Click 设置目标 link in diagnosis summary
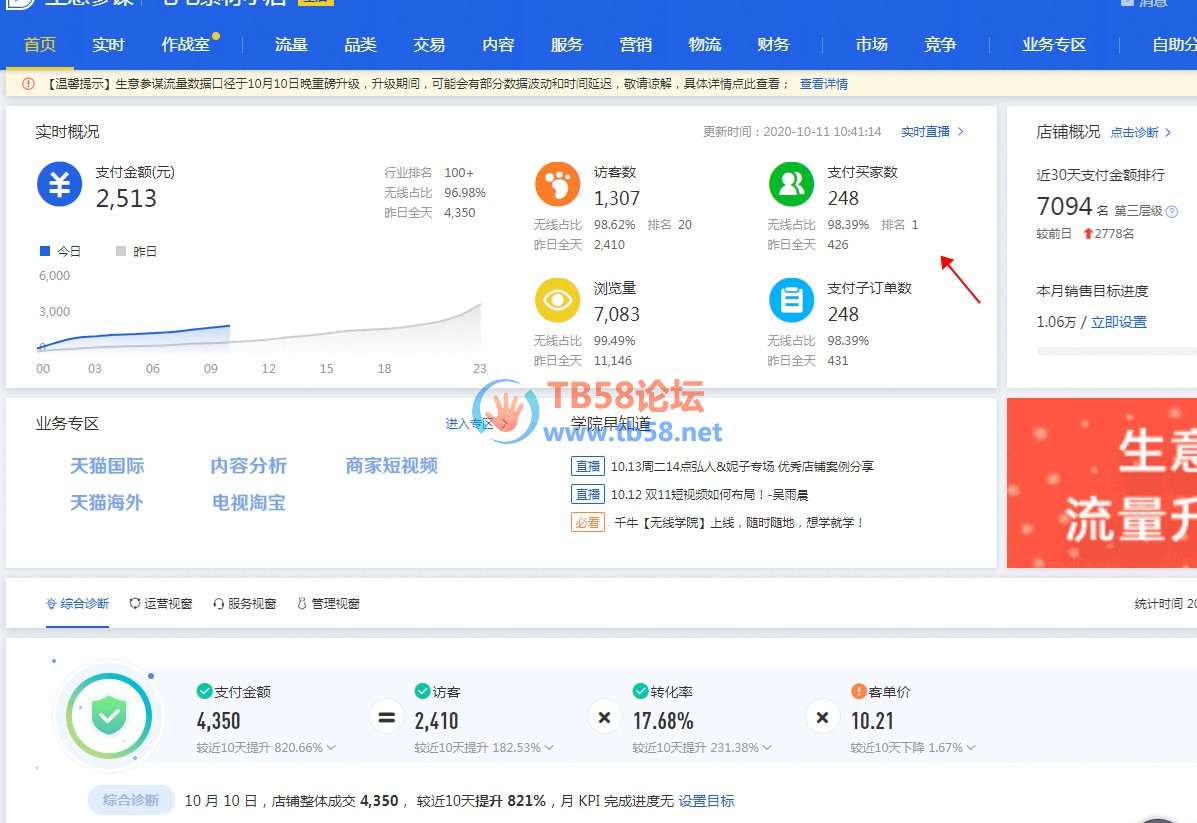The width and height of the screenshot is (1197, 823). click(706, 801)
